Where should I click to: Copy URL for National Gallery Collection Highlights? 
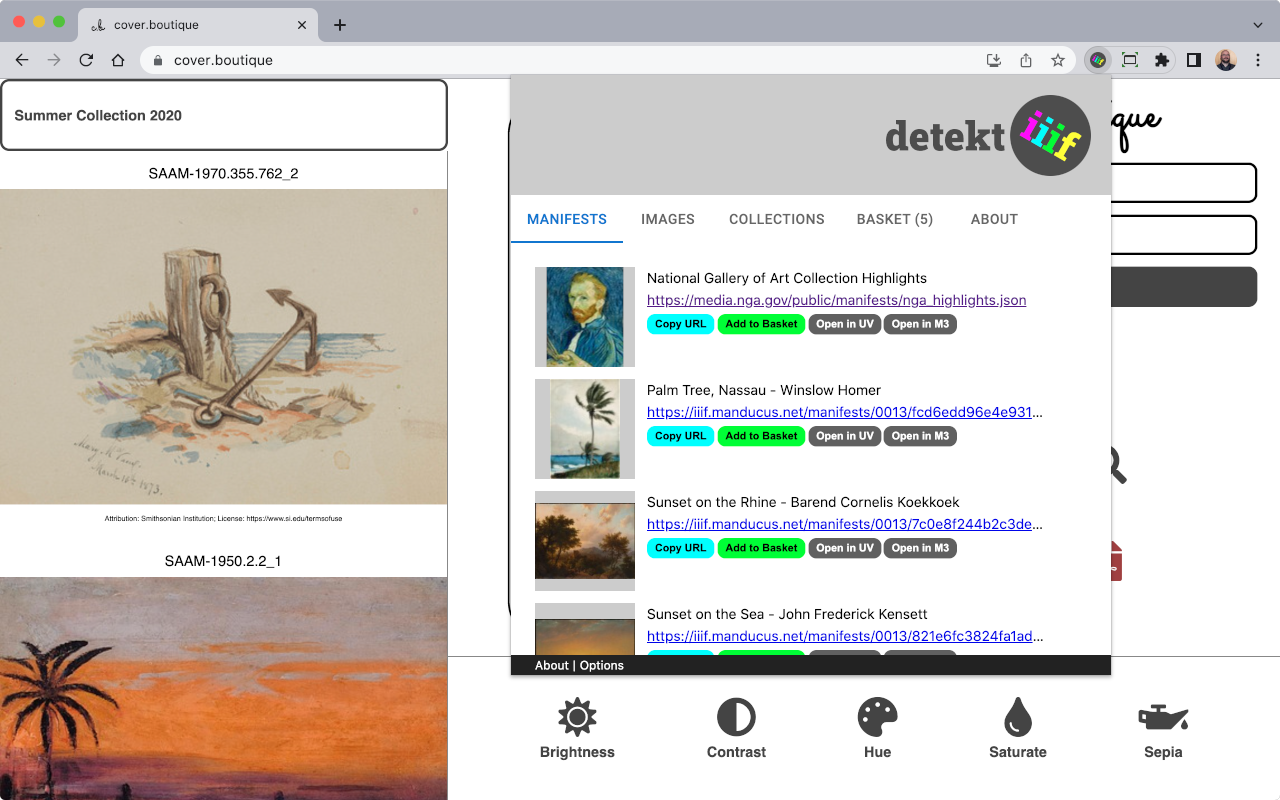(x=680, y=324)
